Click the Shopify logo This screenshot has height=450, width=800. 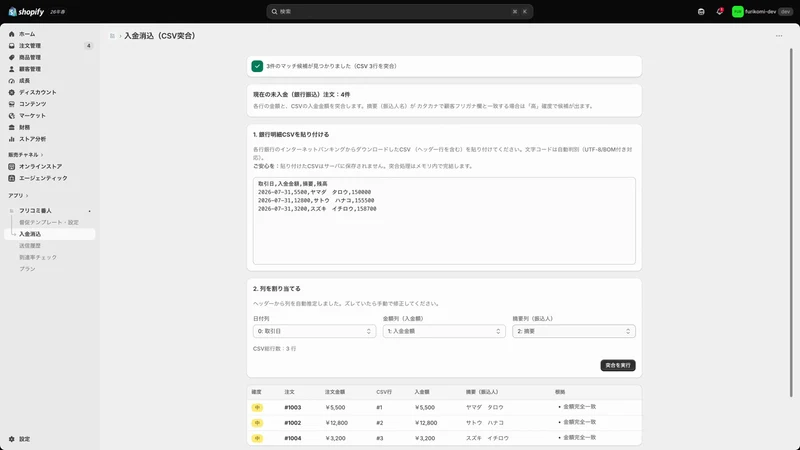26,12
